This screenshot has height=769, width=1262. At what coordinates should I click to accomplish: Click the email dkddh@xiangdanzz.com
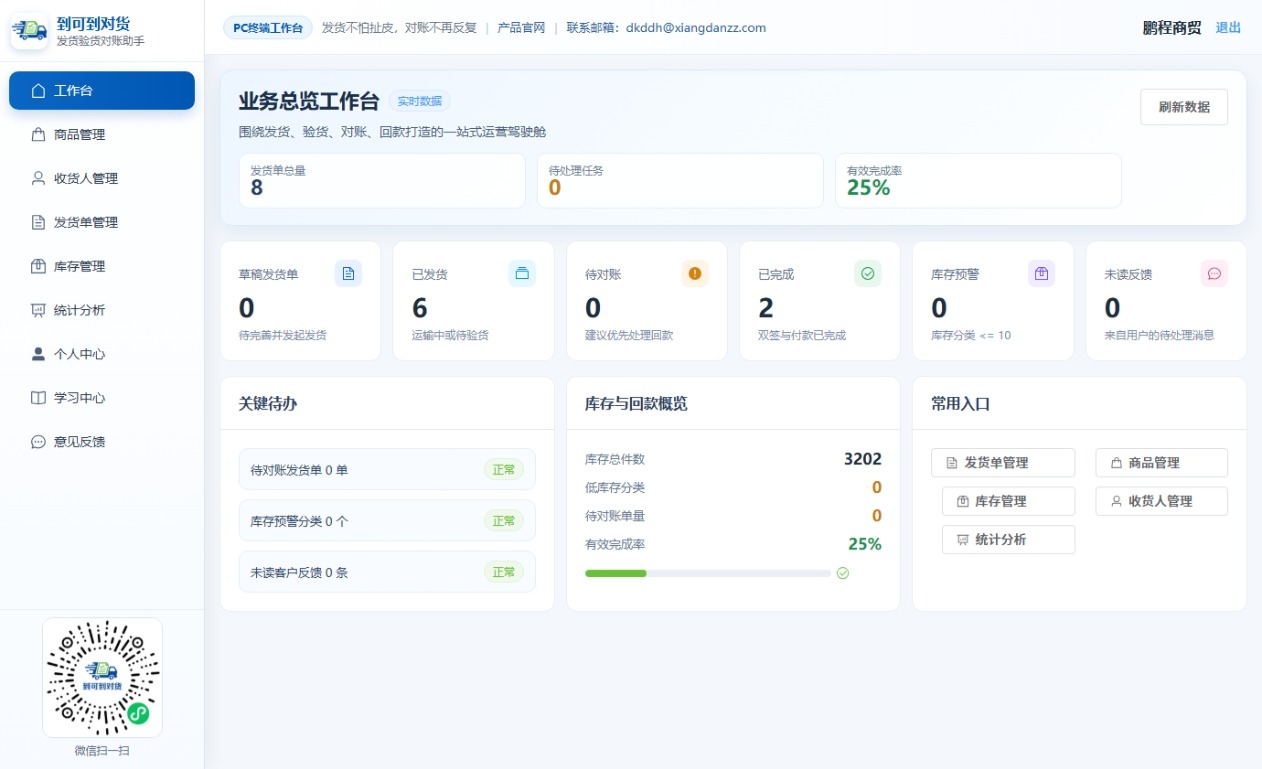(696, 28)
